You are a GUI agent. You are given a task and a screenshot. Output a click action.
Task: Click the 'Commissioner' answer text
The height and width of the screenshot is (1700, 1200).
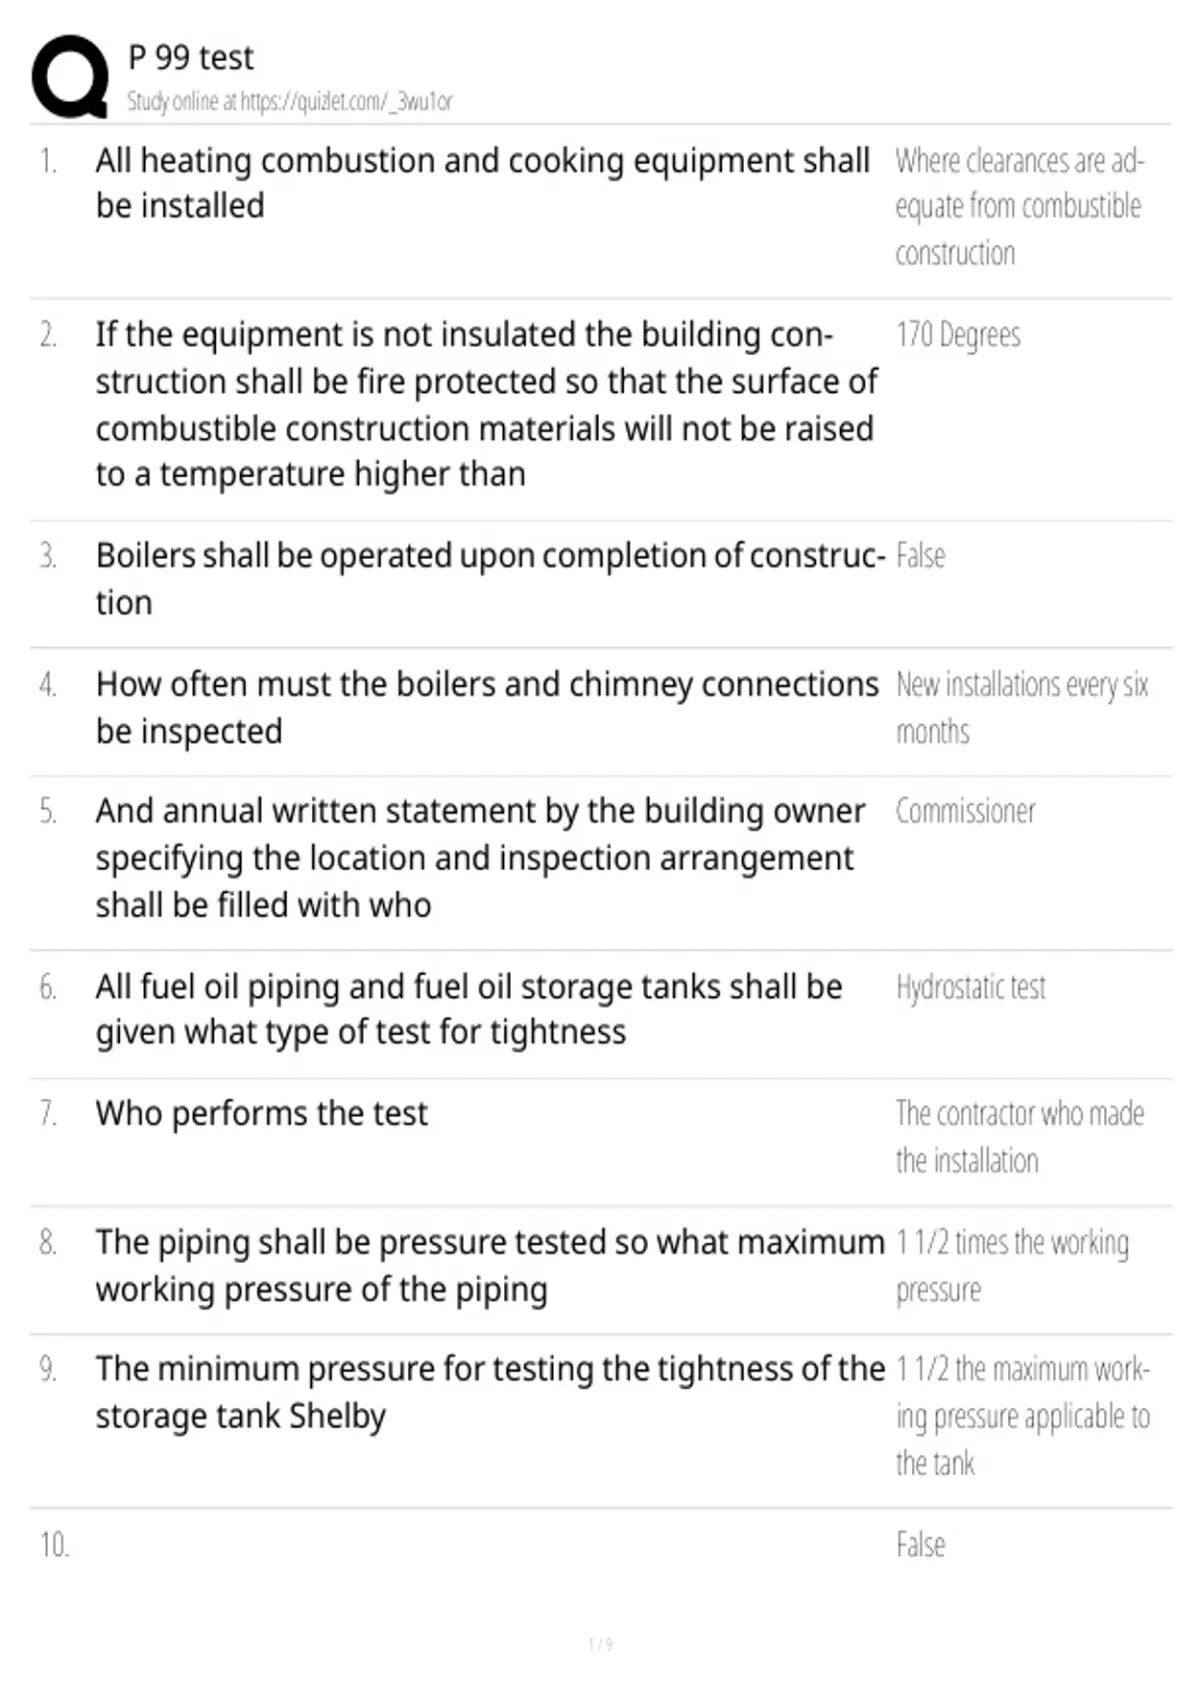965,811
